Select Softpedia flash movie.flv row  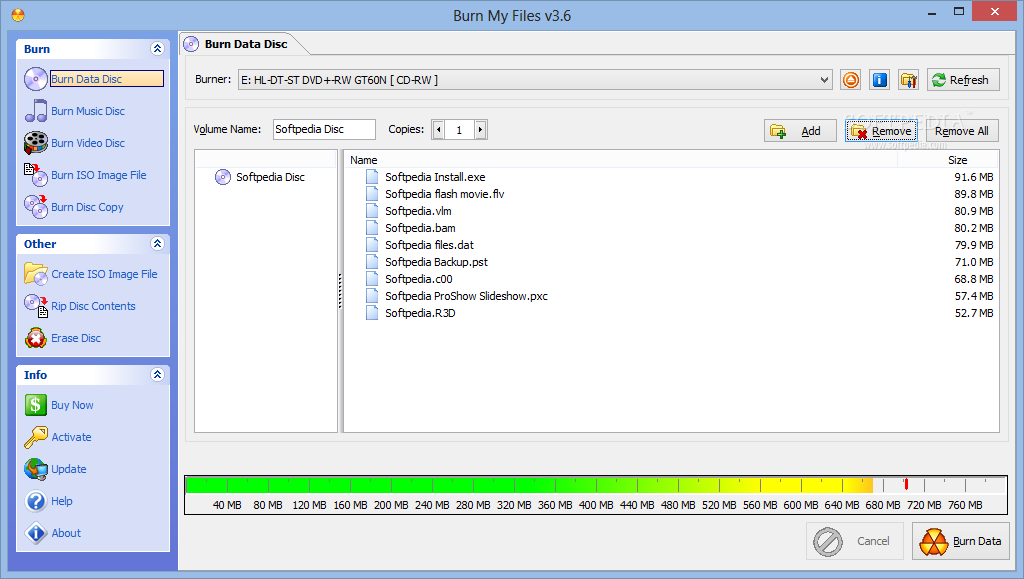coord(671,194)
